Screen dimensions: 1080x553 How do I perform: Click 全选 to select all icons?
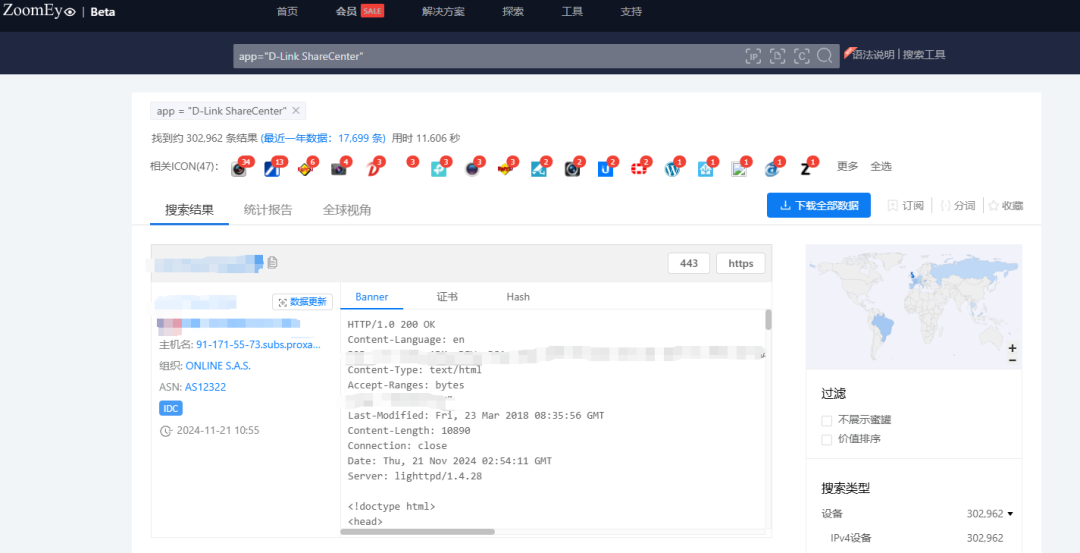click(881, 166)
